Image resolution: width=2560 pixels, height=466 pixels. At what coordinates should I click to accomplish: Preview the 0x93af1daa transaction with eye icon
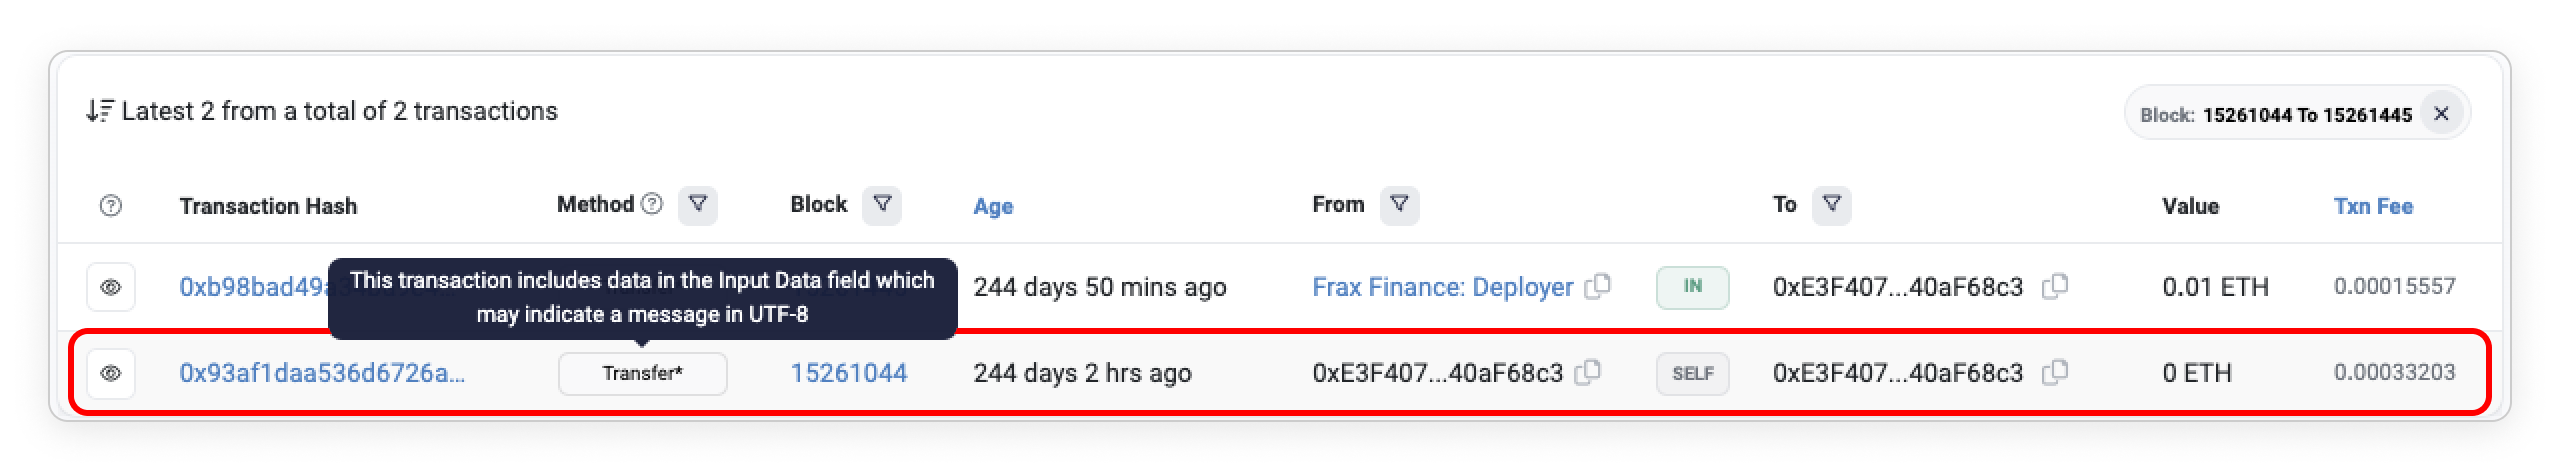point(111,373)
